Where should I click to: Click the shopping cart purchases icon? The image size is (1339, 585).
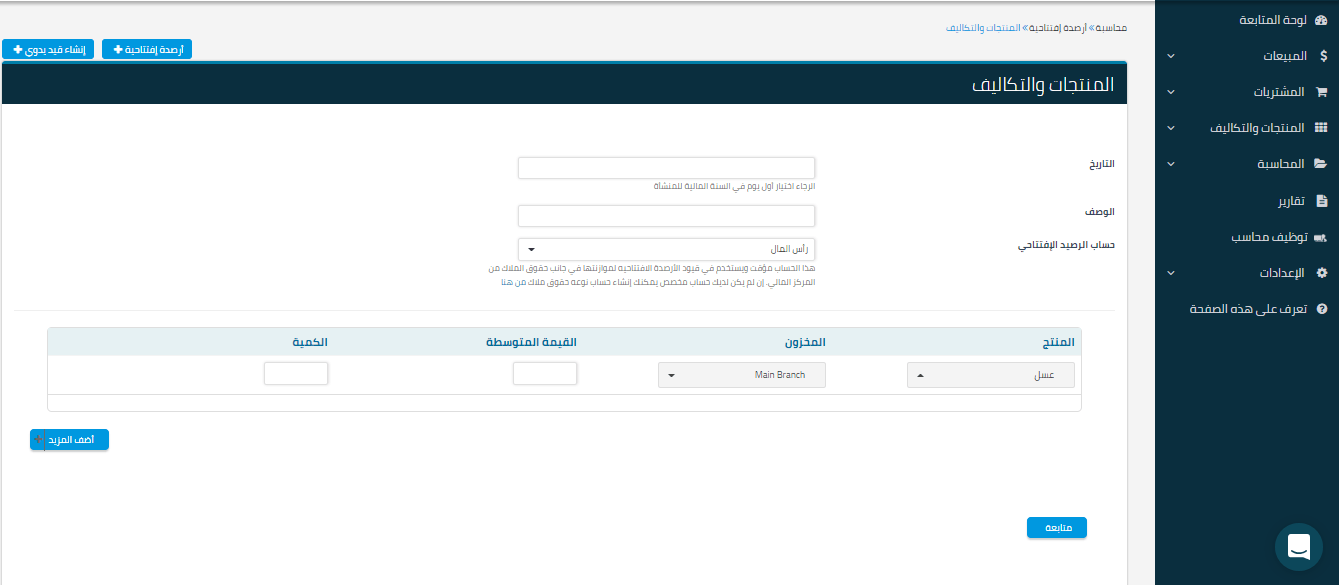(x=1321, y=92)
